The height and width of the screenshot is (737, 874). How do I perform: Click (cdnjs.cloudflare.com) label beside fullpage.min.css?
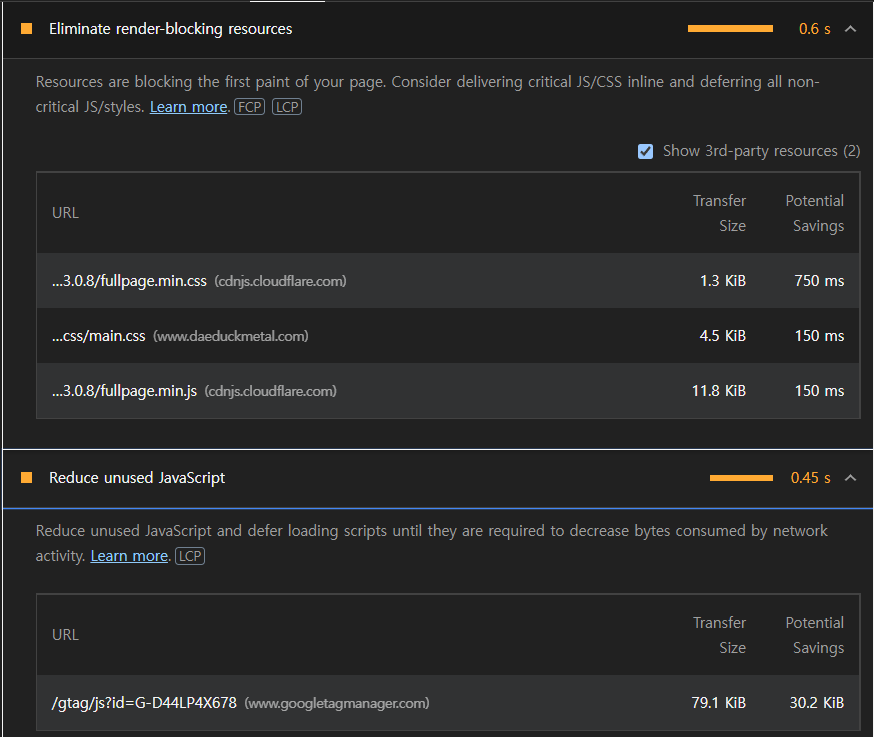(280, 281)
